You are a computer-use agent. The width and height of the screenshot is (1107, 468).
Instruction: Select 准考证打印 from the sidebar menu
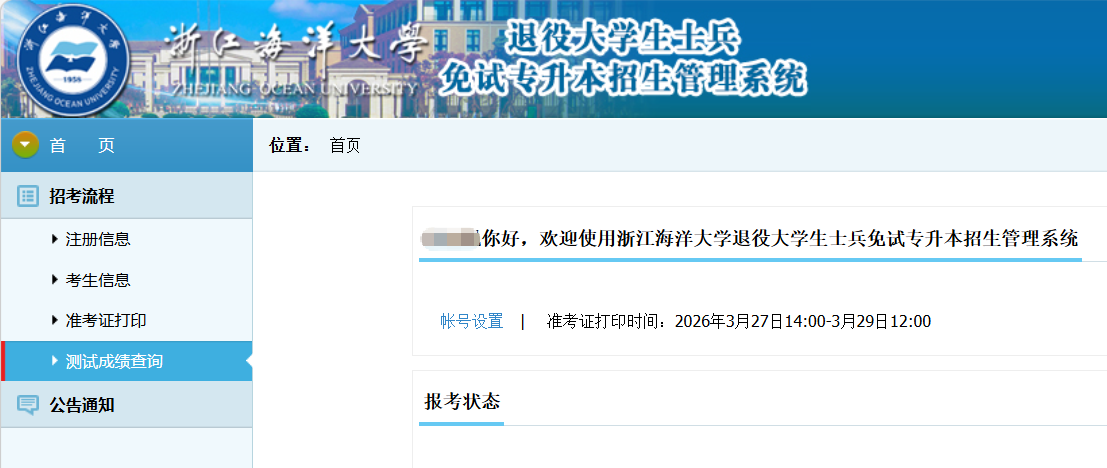coord(106,321)
